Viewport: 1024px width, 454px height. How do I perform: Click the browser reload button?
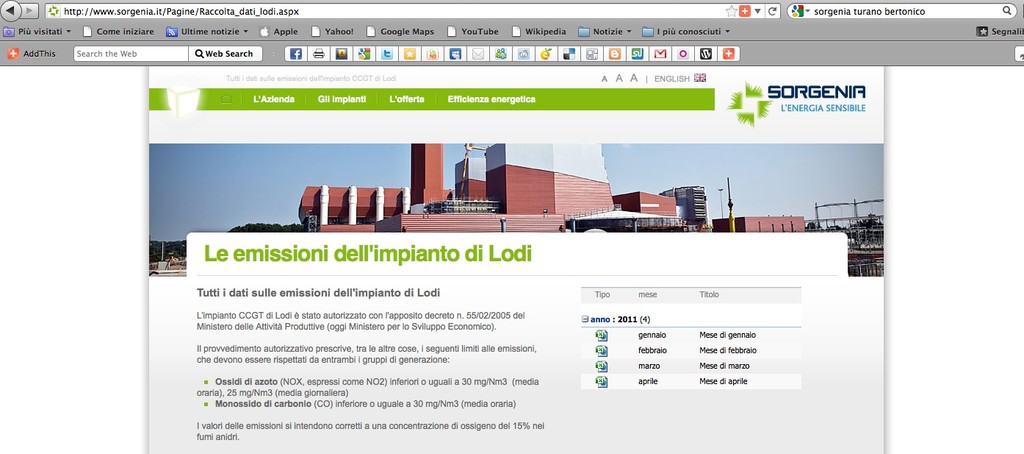coord(772,10)
